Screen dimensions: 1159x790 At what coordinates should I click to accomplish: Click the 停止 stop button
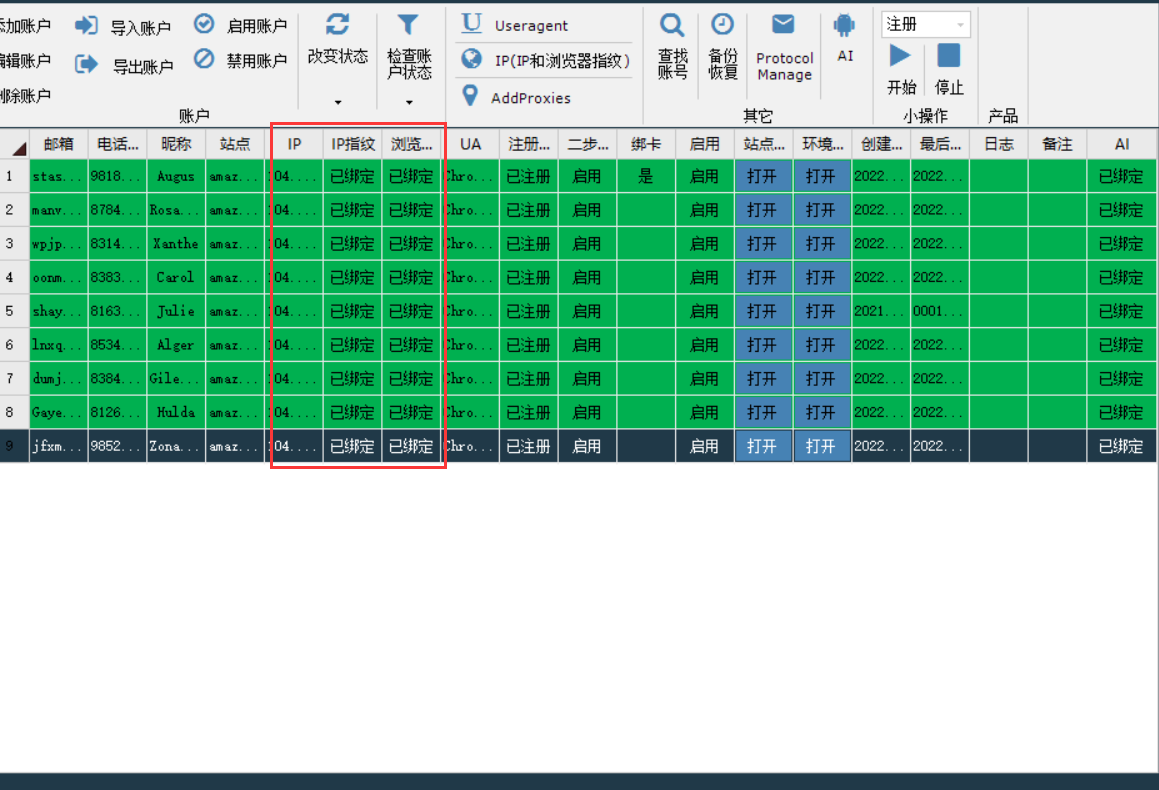click(948, 55)
